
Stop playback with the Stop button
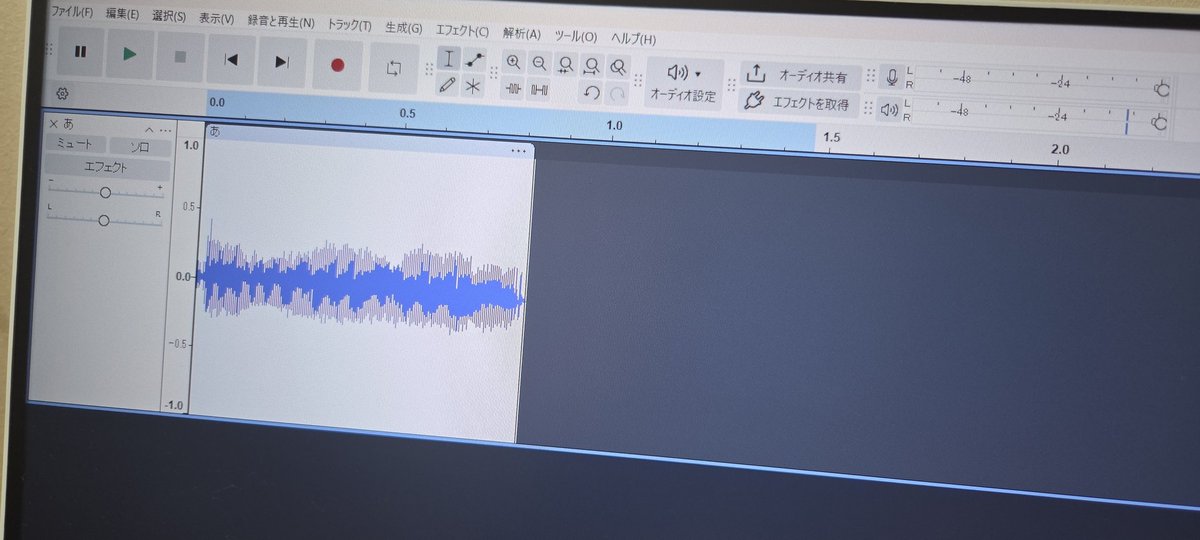coord(180,56)
